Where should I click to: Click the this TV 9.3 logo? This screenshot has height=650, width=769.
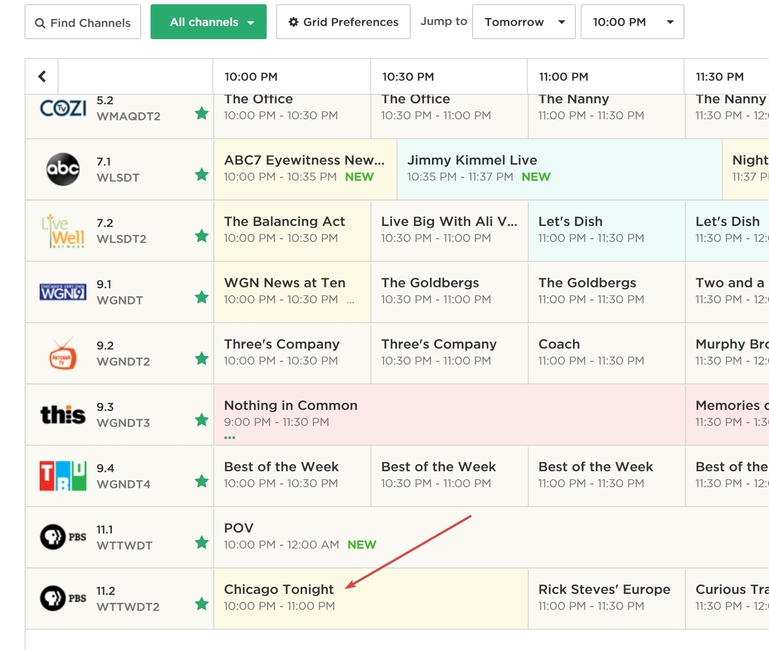pos(63,415)
